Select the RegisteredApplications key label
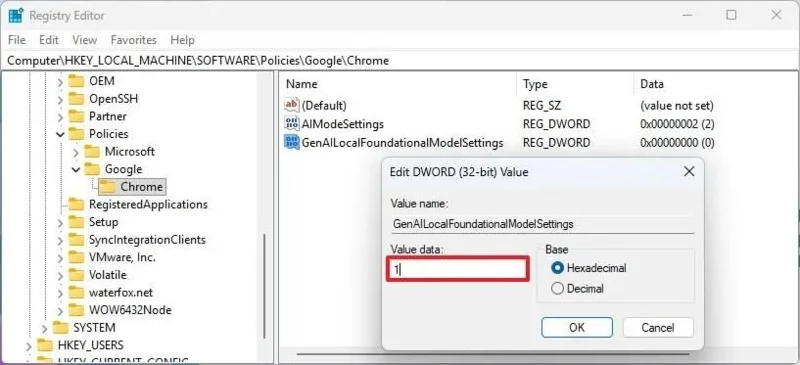The height and width of the screenshot is (365, 800). pos(148,204)
